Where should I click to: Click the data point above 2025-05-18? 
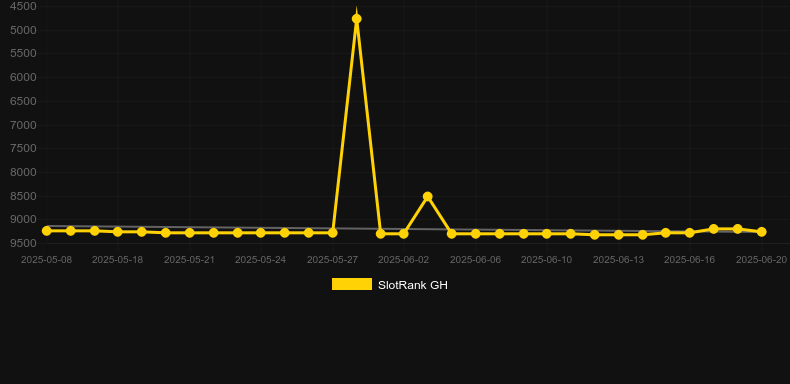pyautogui.click(x=118, y=232)
